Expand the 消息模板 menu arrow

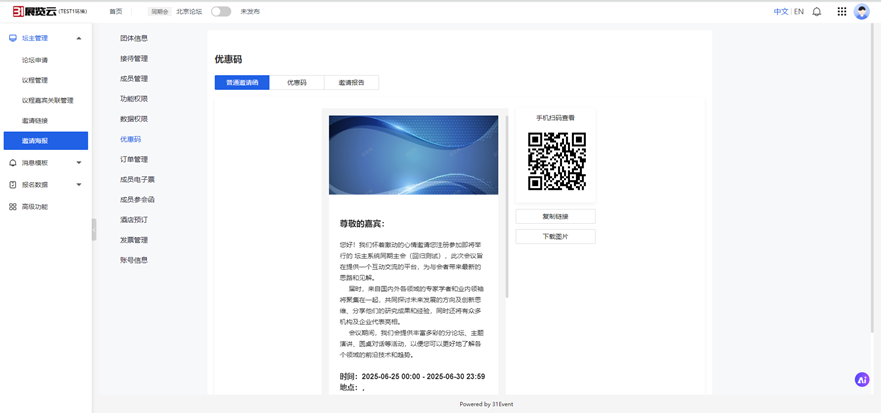tap(79, 162)
